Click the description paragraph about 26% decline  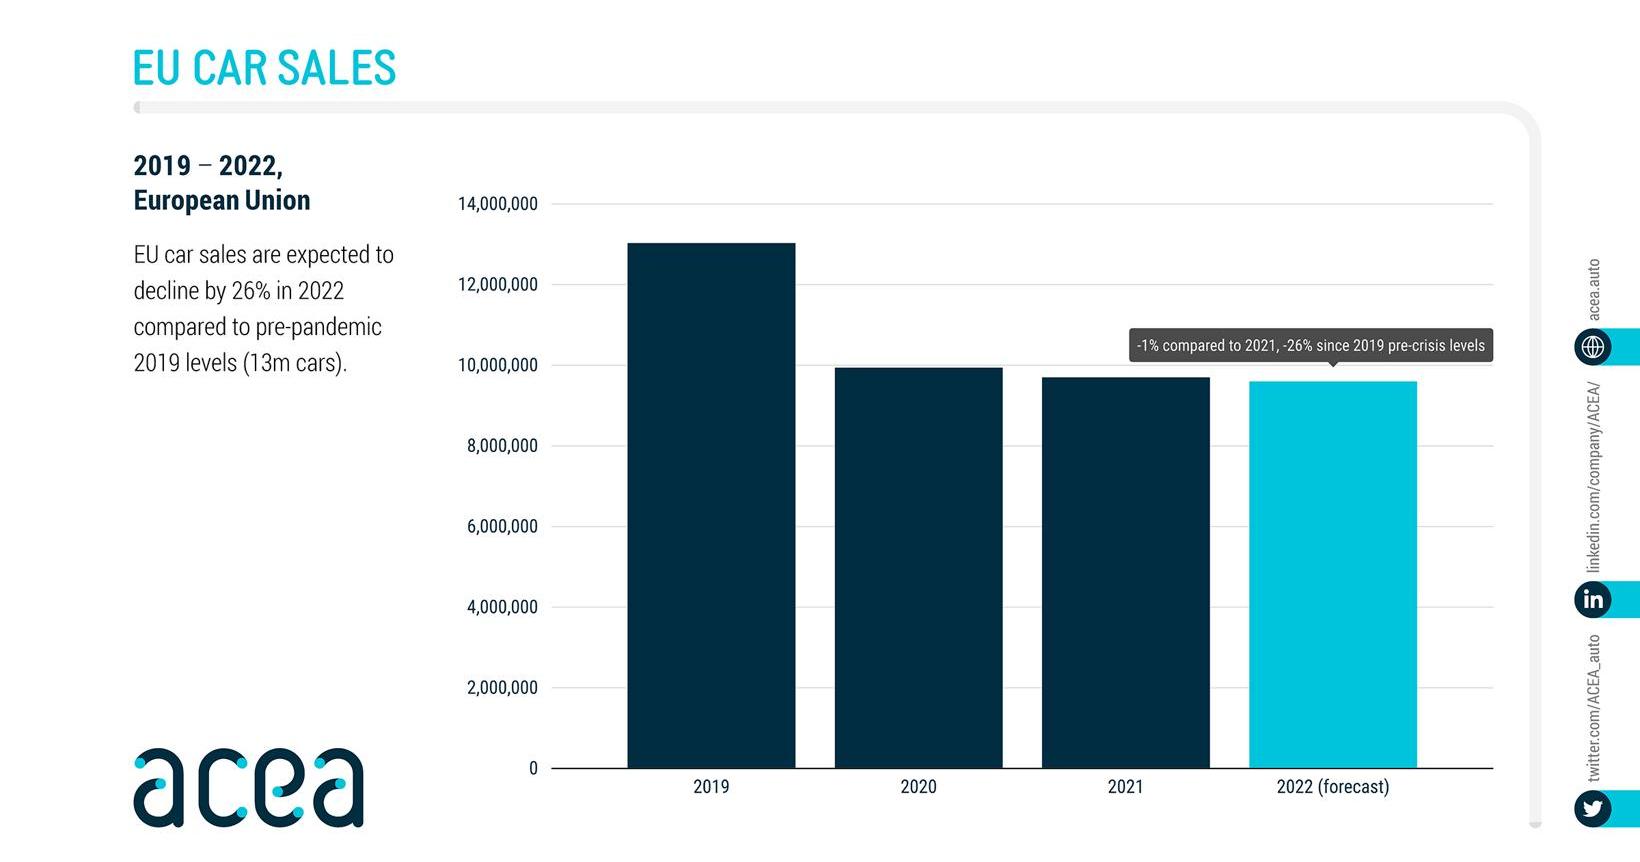[x=264, y=308]
